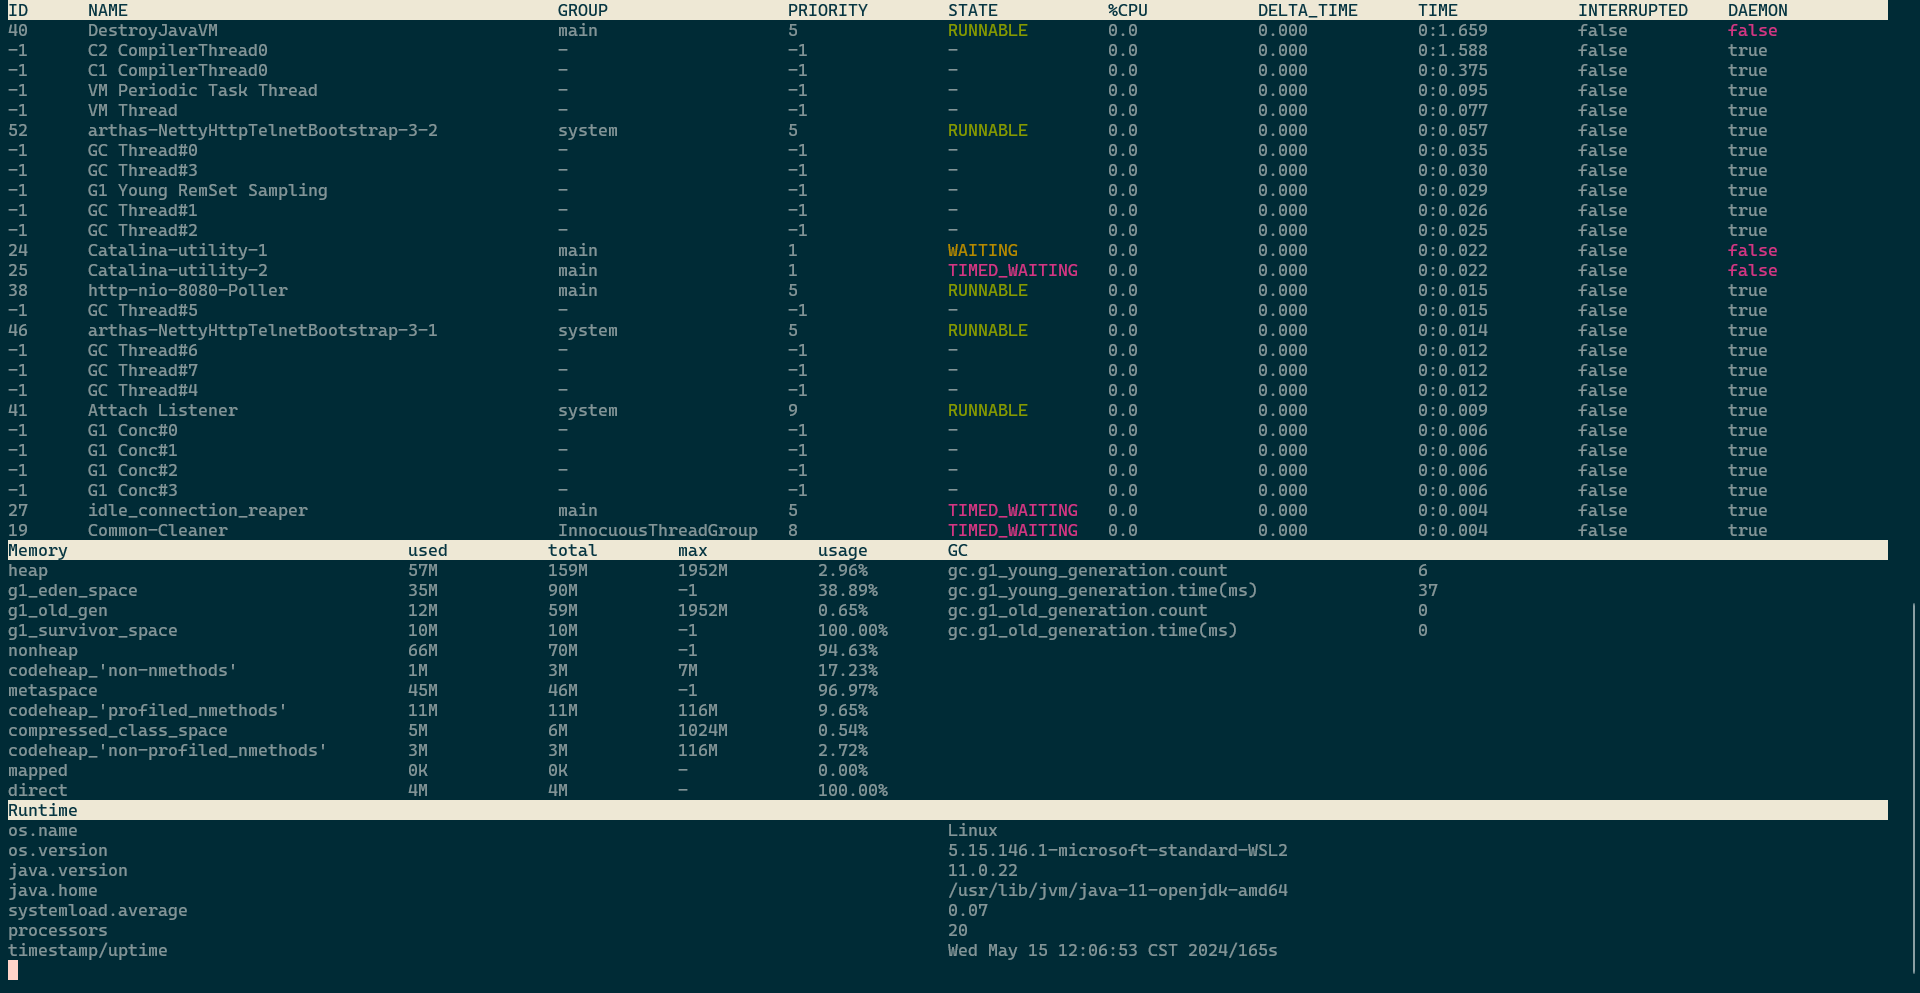This screenshot has width=1920, height=993.
Task: Click the Runtime section header
Action: click(43, 811)
